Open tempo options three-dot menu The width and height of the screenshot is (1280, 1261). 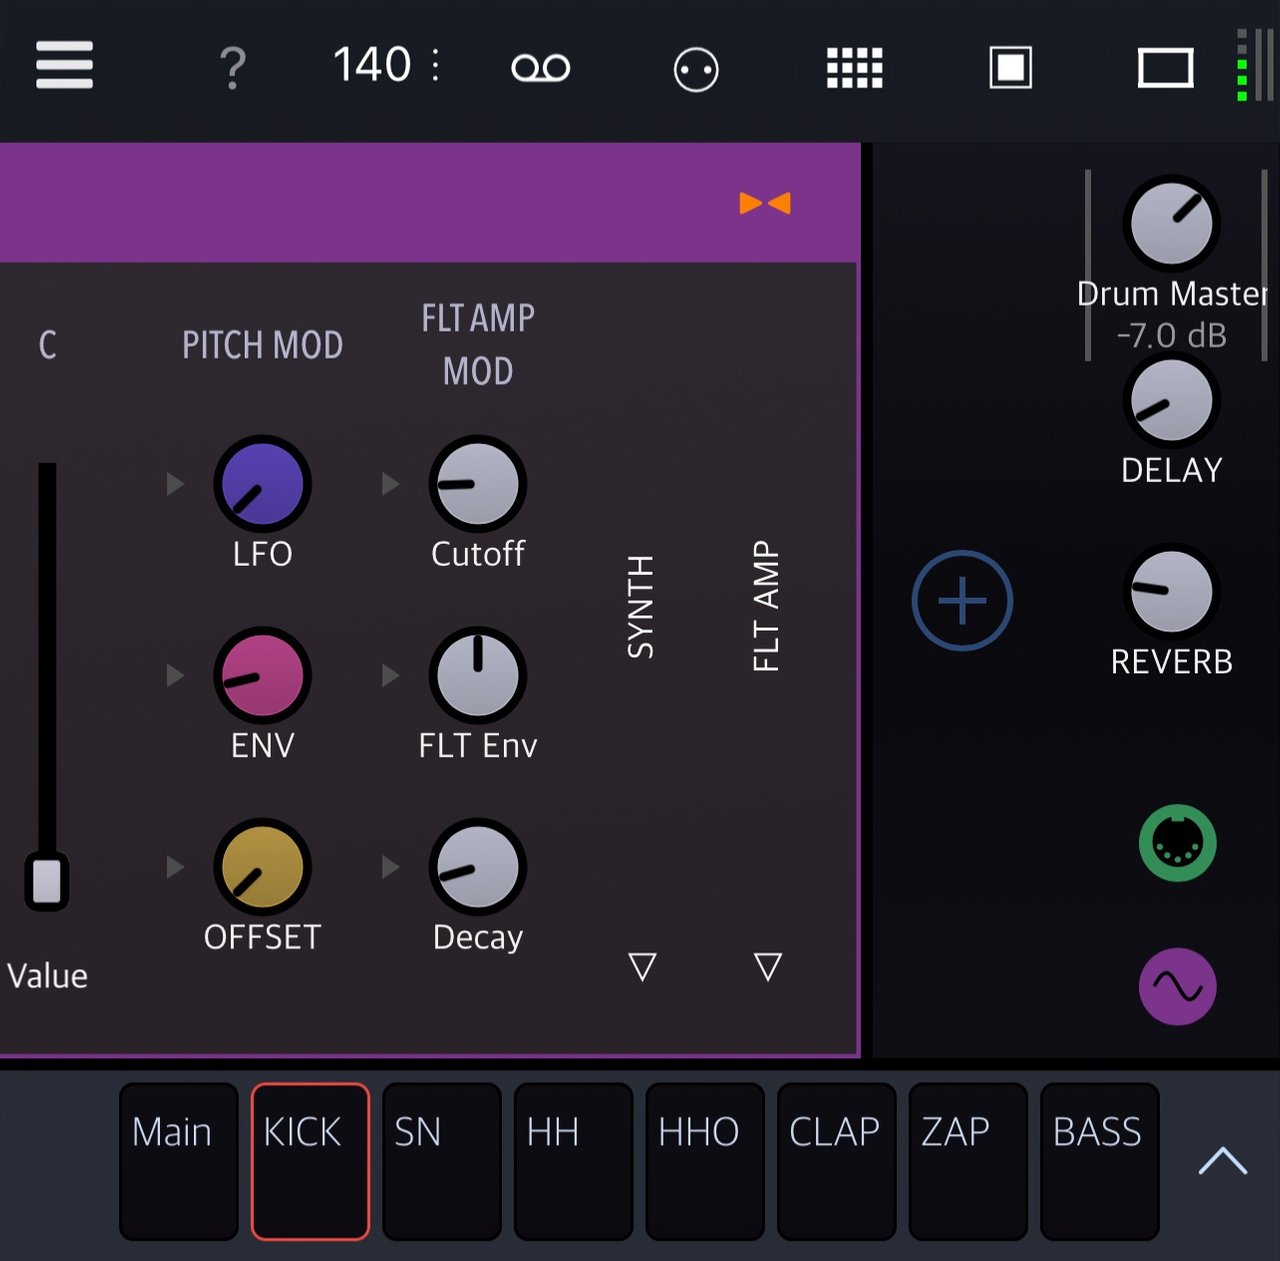(x=436, y=66)
